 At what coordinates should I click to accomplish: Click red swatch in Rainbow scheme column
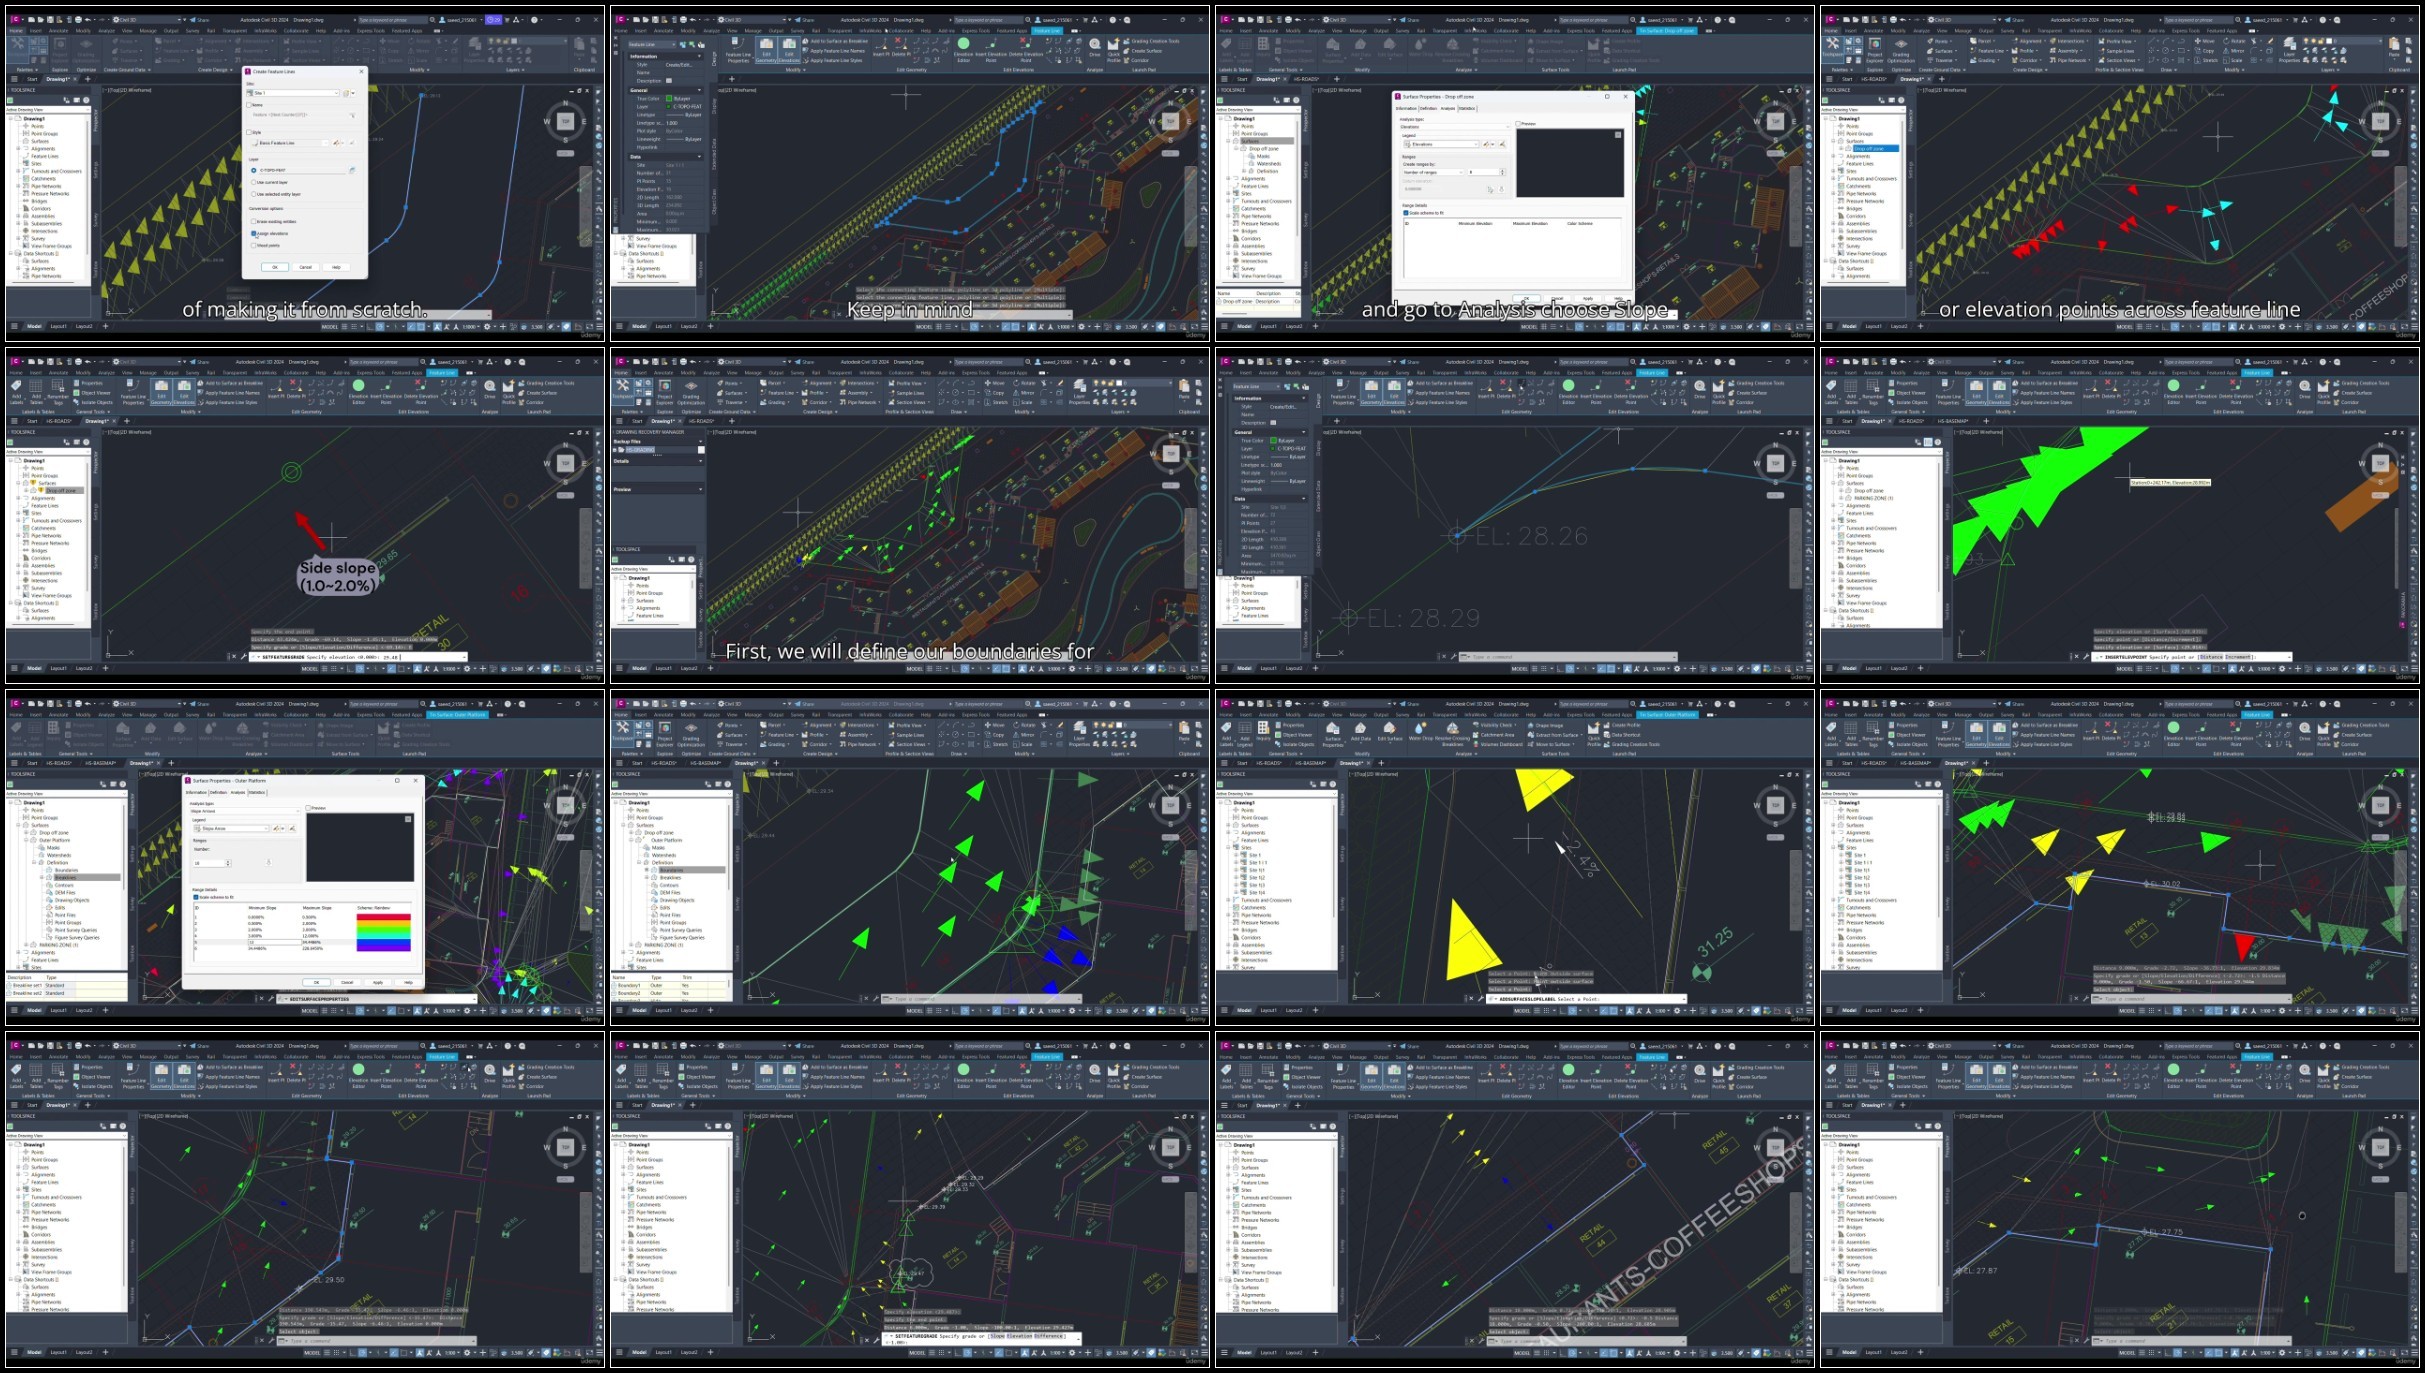pyautogui.click(x=384, y=917)
